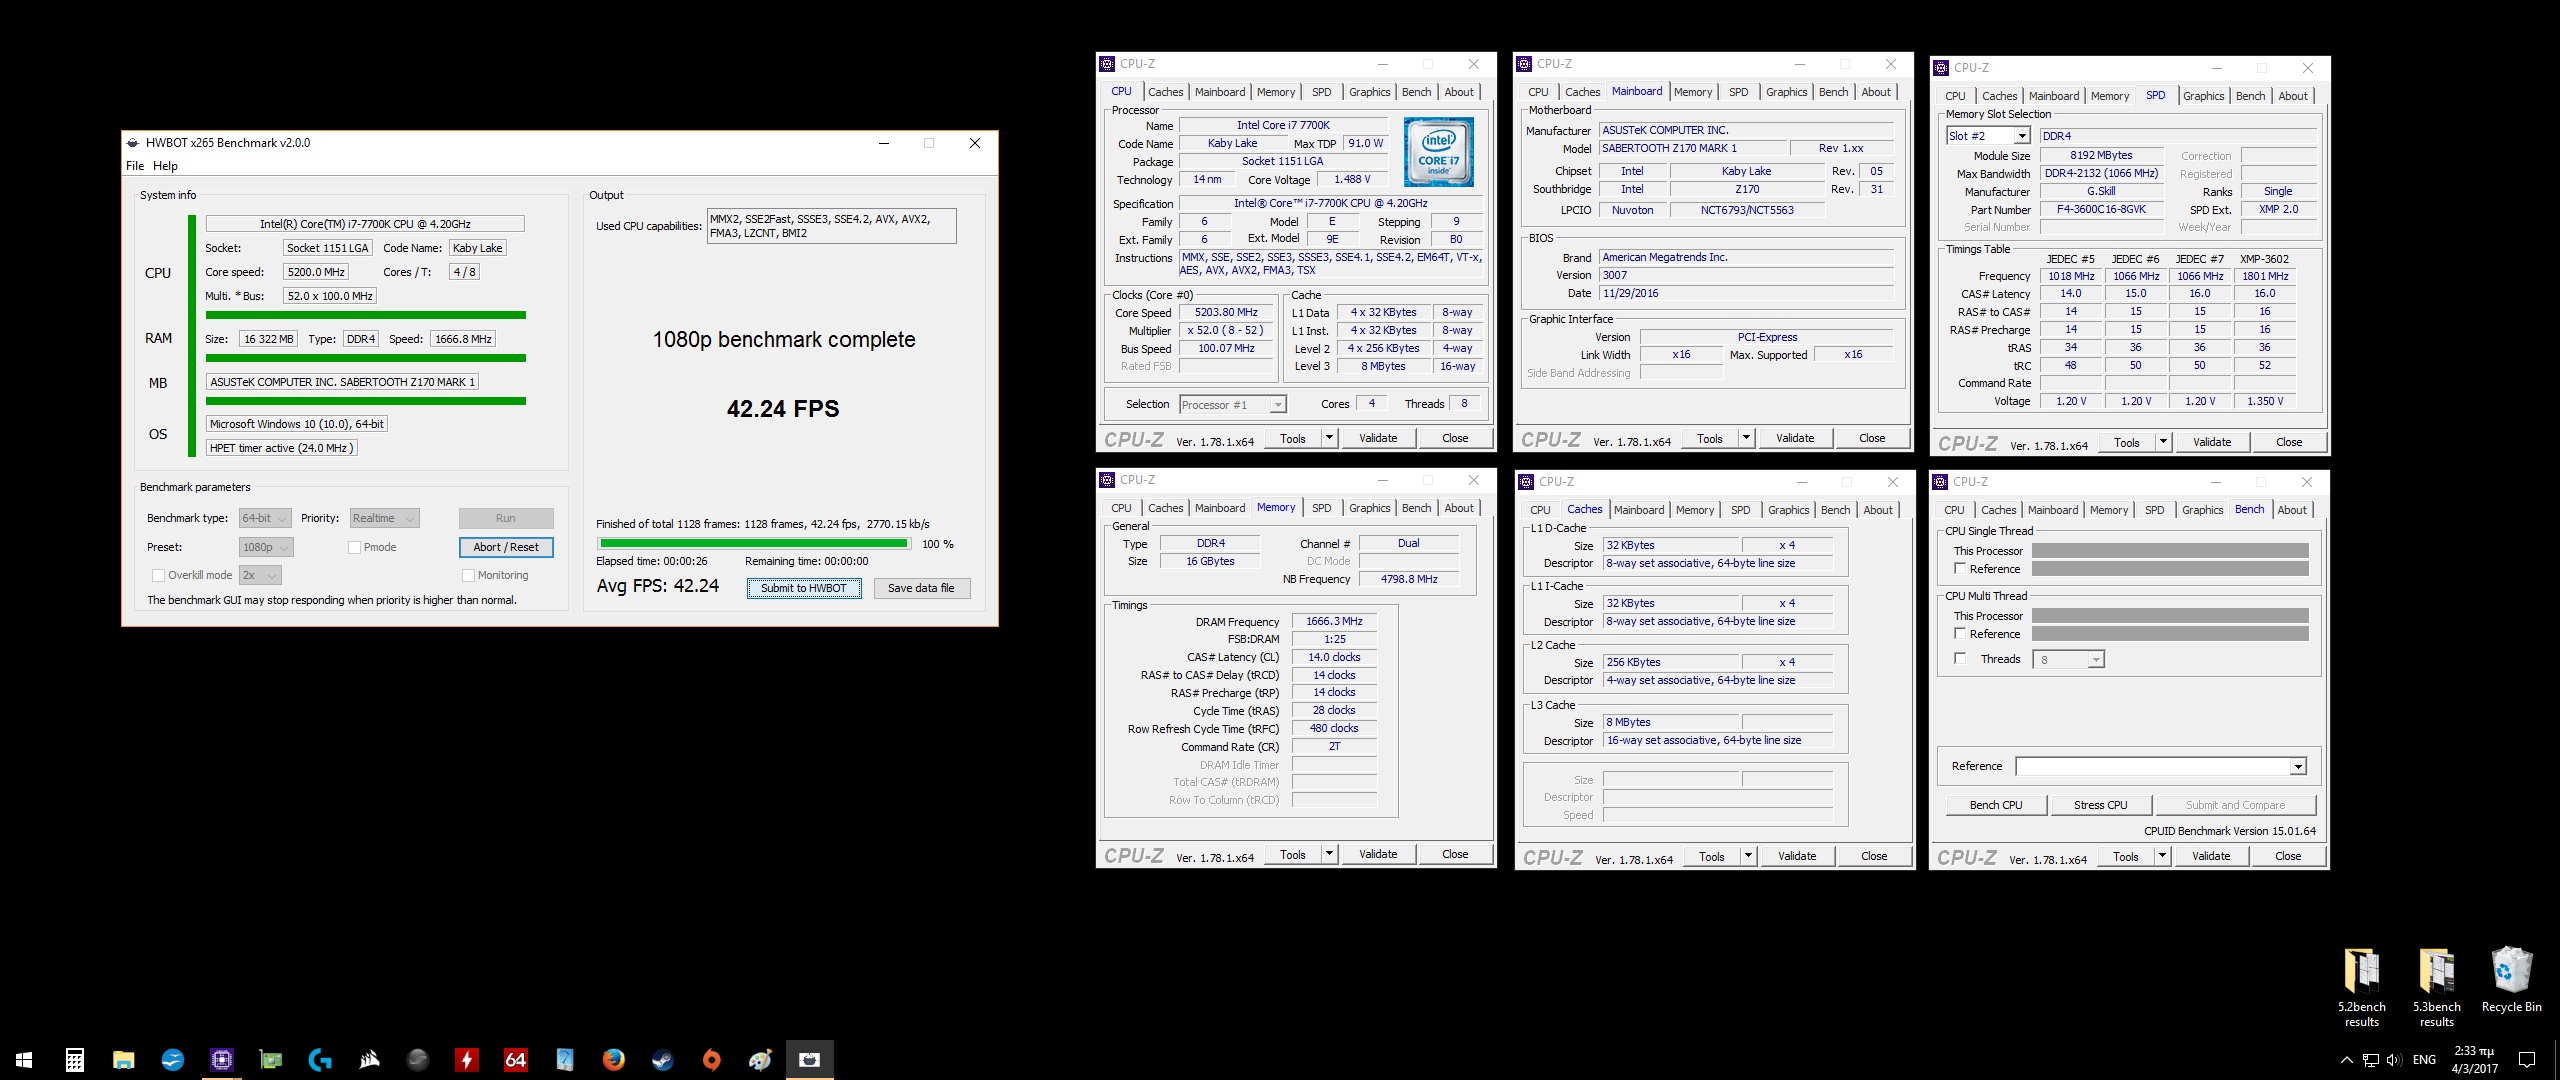Switch to the SPD tab in the Memory CPU-Z window

[1321, 508]
